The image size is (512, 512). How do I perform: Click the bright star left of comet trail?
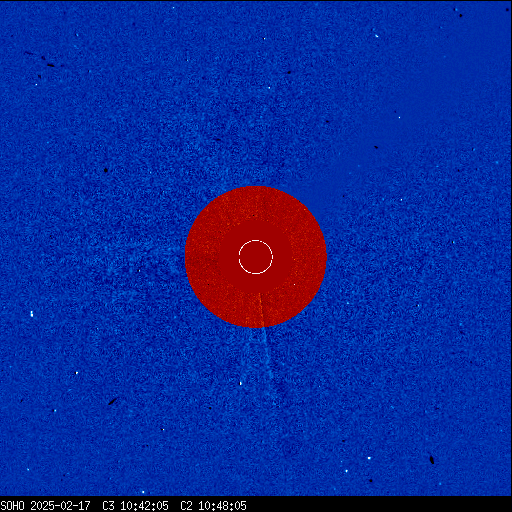[x=240, y=384]
